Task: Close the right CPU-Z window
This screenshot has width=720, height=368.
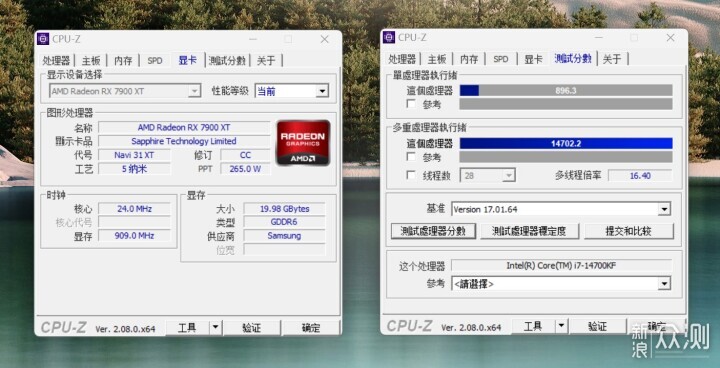Action: 670,38
